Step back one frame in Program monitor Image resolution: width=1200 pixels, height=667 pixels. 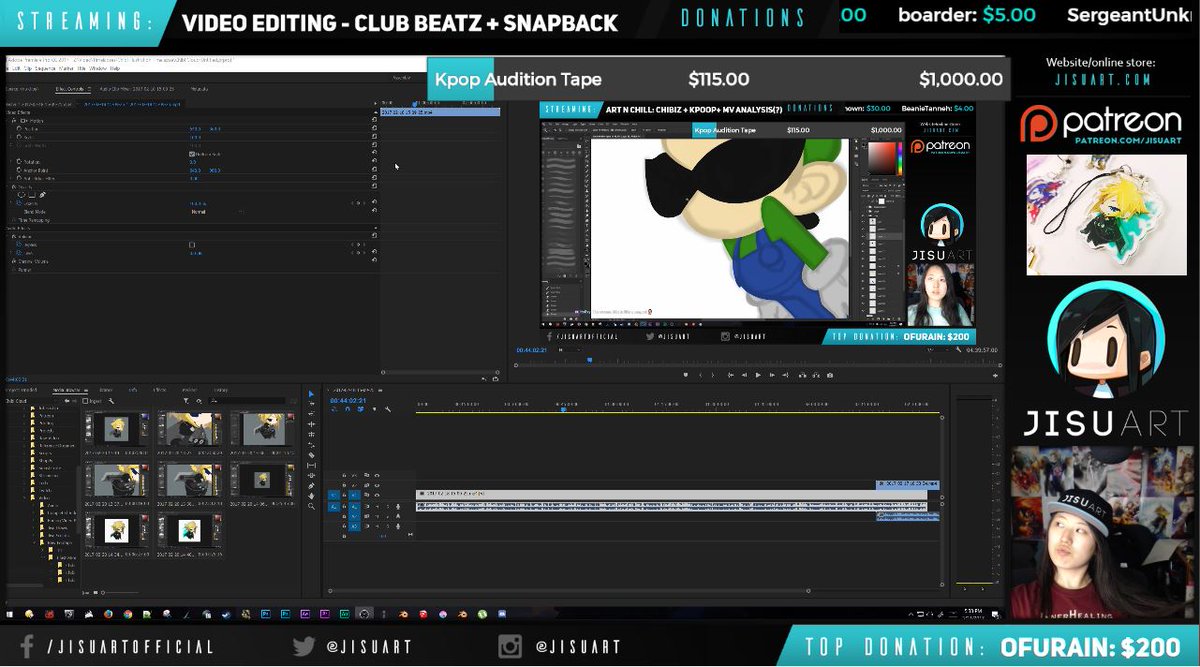(744, 375)
